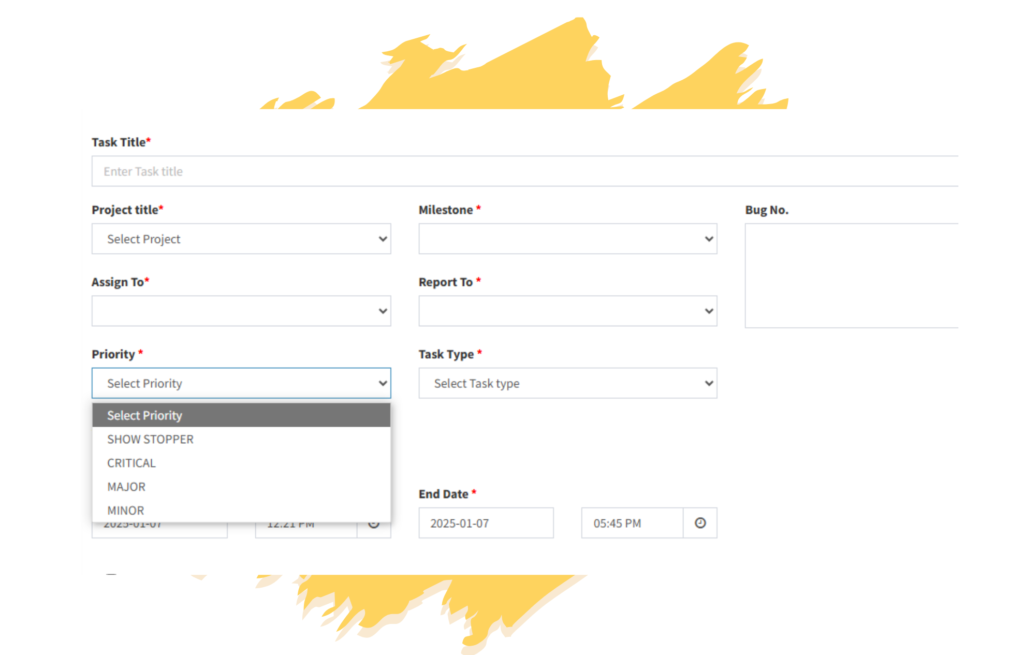The width and height of the screenshot is (1024, 655).
Task: Click inside the Bug No. text area
Action: (x=850, y=275)
